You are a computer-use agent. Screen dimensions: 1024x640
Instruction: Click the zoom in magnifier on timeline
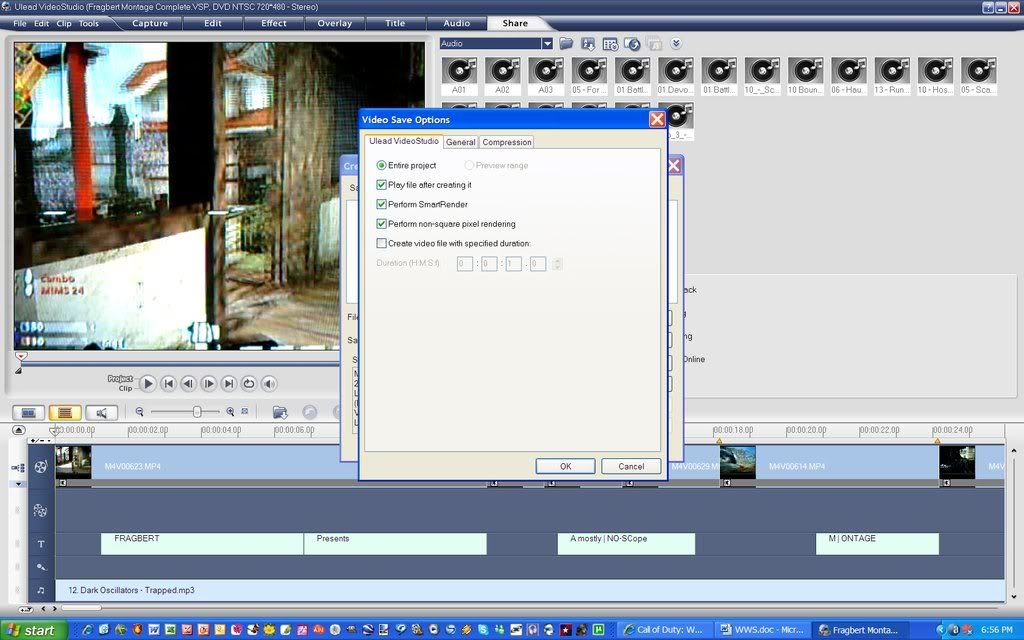click(230, 412)
